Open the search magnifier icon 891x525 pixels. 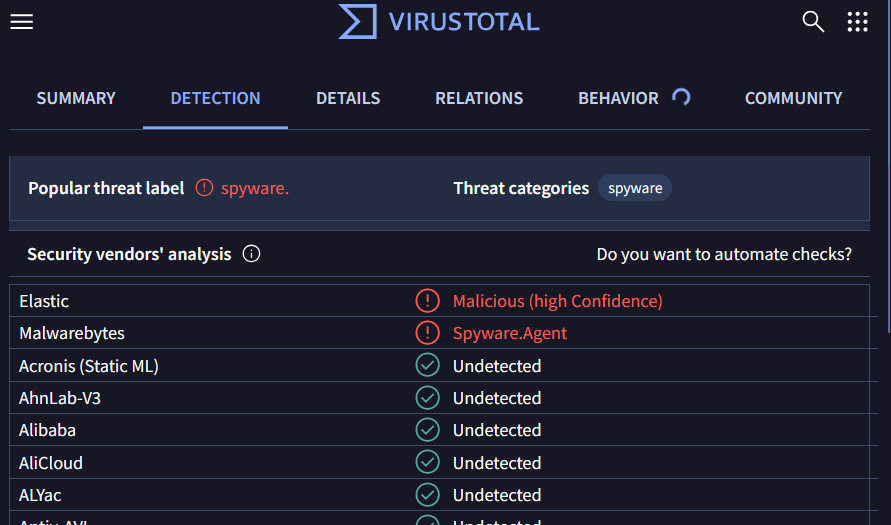pos(813,22)
